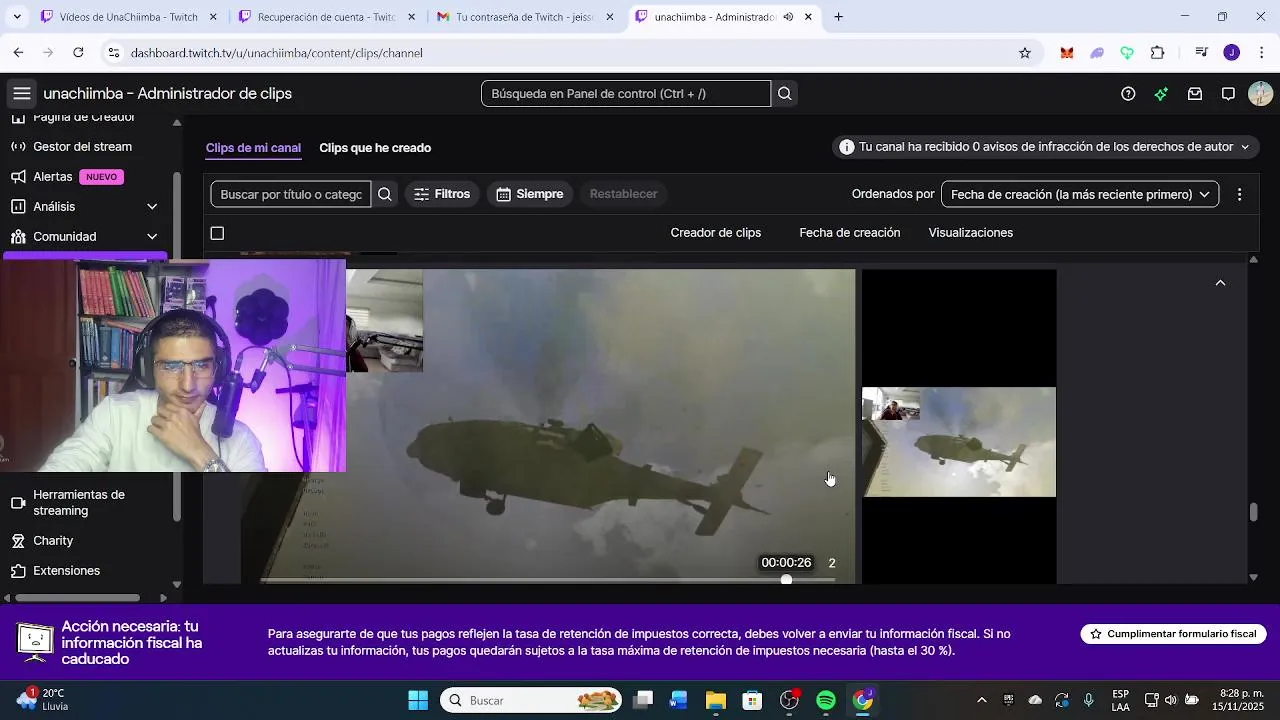Open Extensiones in the sidebar
Screen dimensions: 1280x720
point(66,571)
